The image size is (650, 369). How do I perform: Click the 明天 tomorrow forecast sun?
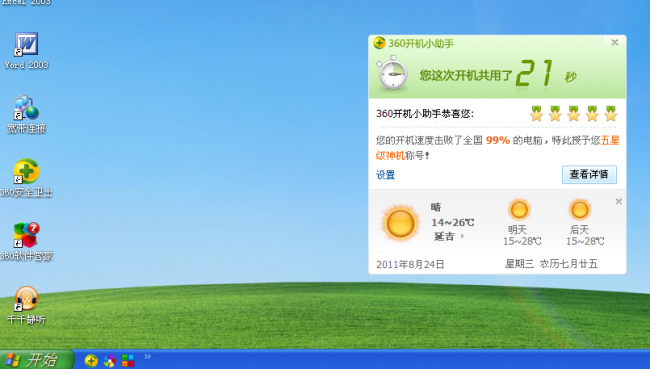(519, 210)
